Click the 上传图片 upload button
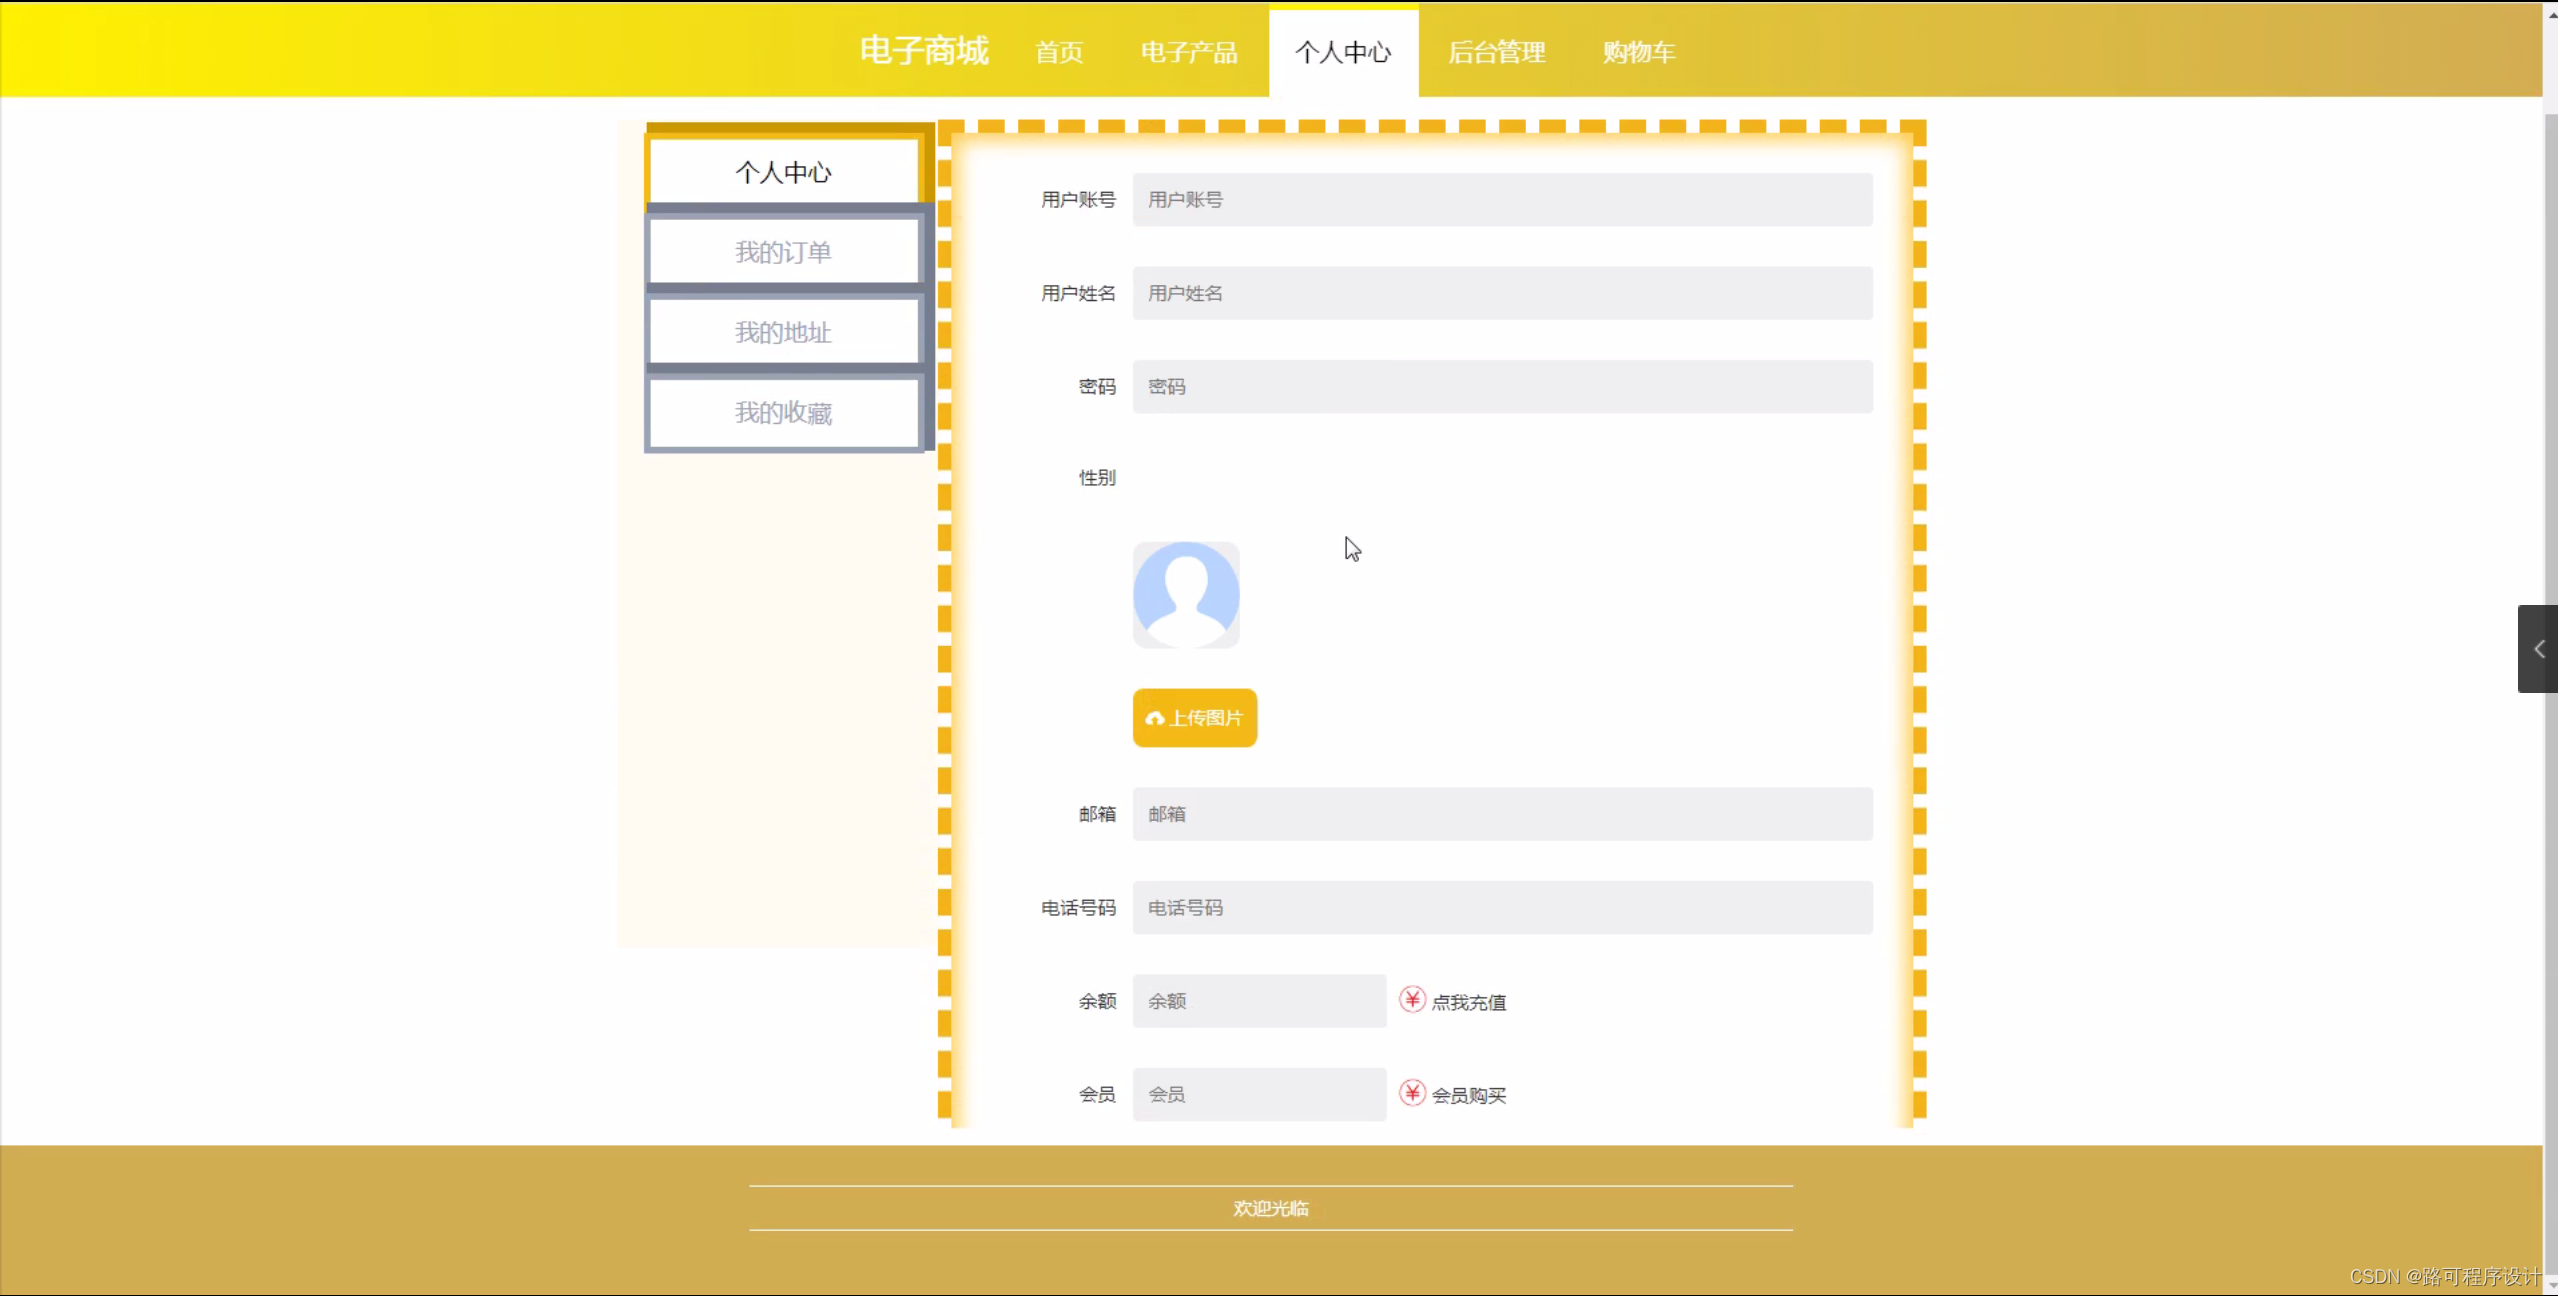 [x=1194, y=718]
